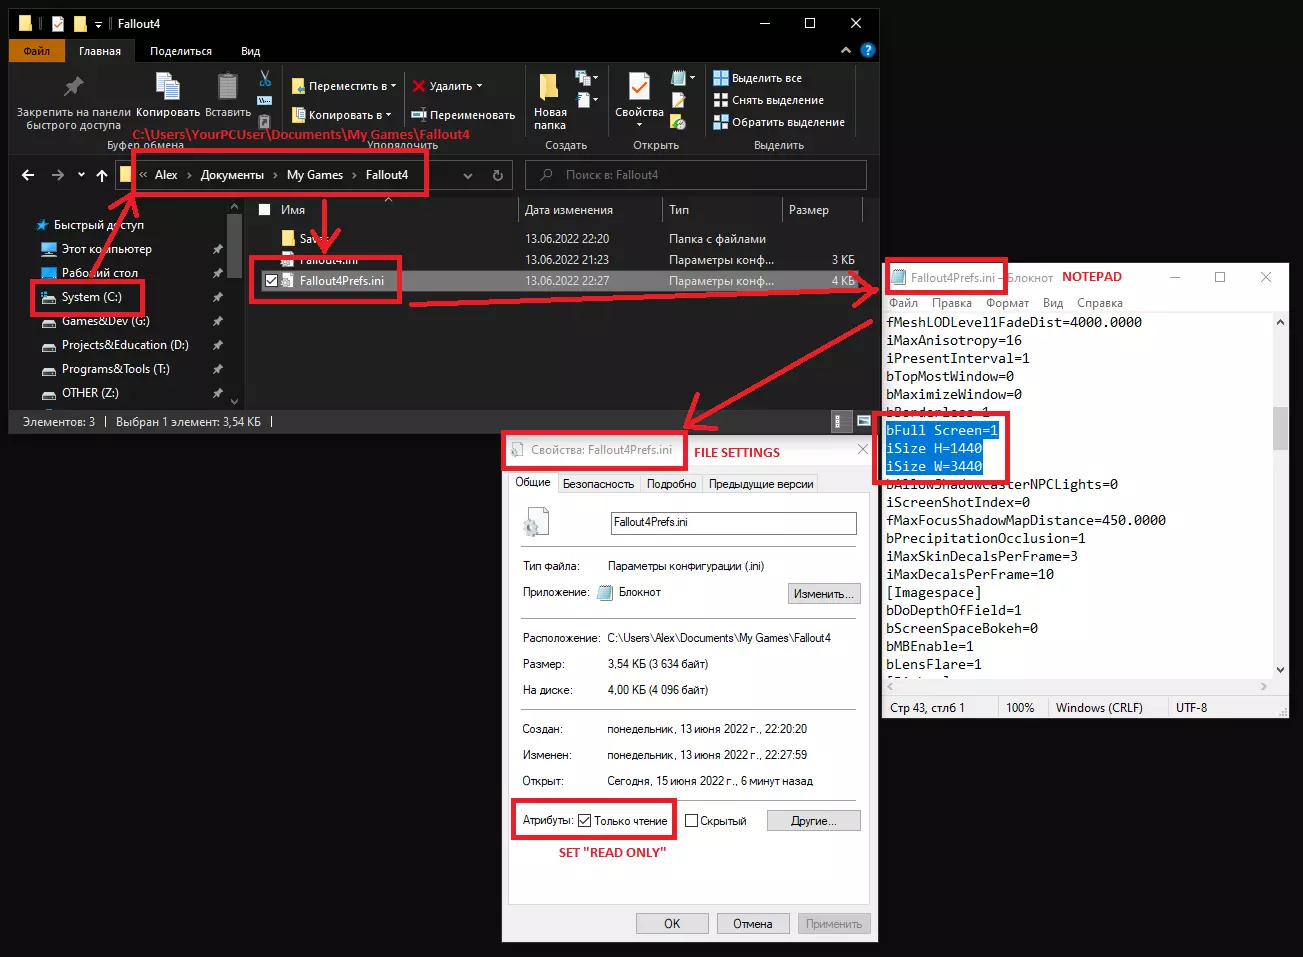Click the Notepad icon beside Блокнот in Properties
Viewport: 1303px width, 957px height.
point(605,593)
